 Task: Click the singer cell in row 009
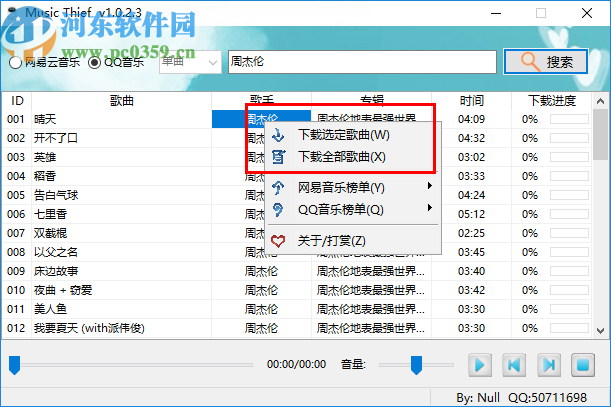(x=261, y=271)
